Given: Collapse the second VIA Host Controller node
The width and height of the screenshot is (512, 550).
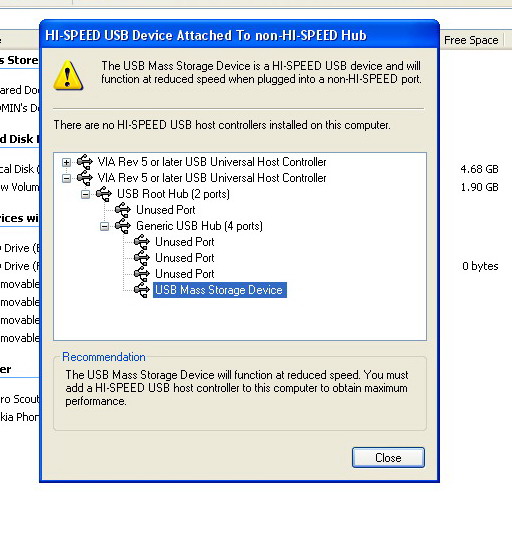Looking at the screenshot, I should [66, 179].
